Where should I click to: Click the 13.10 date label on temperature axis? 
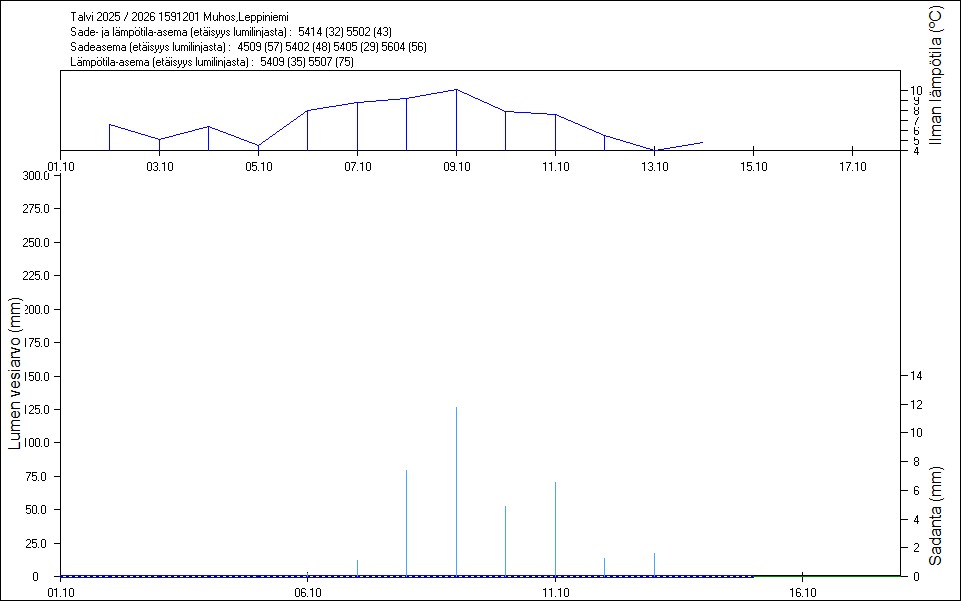(x=654, y=166)
